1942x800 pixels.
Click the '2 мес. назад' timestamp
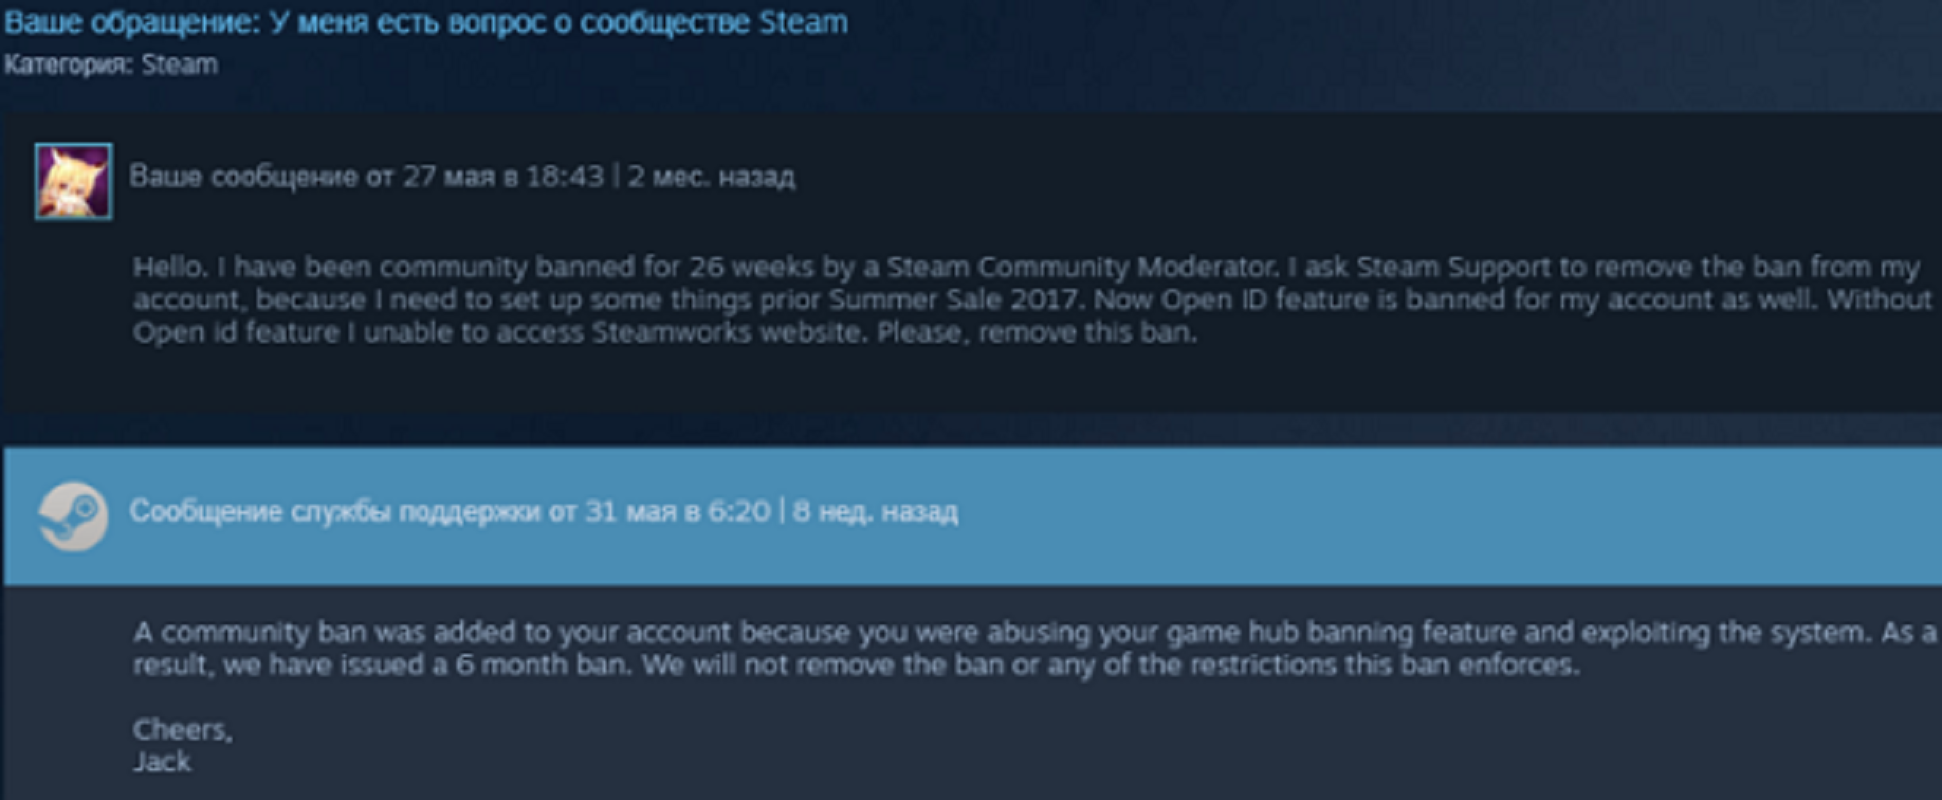click(x=711, y=177)
